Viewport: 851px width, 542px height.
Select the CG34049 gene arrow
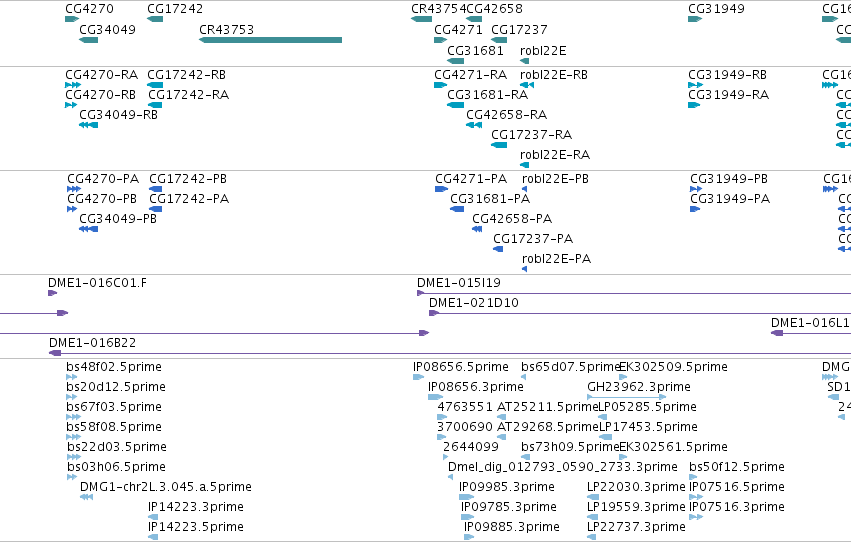click(88, 40)
